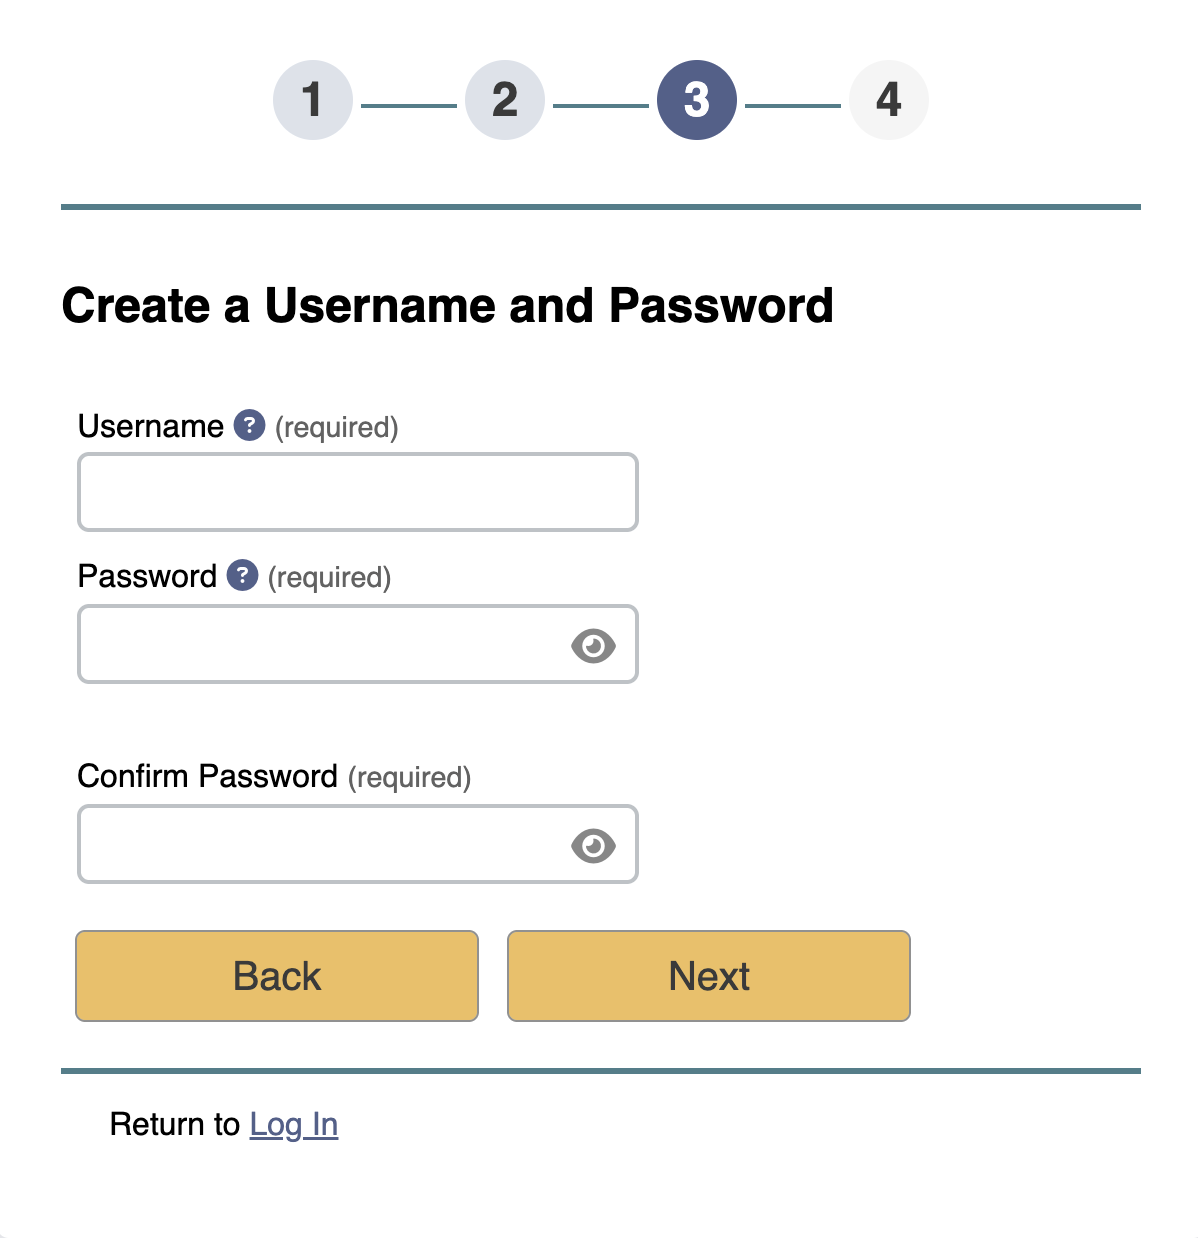Expand the Password requirements hint
This screenshot has width=1198, height=1238.
click(x=242, y=576)
